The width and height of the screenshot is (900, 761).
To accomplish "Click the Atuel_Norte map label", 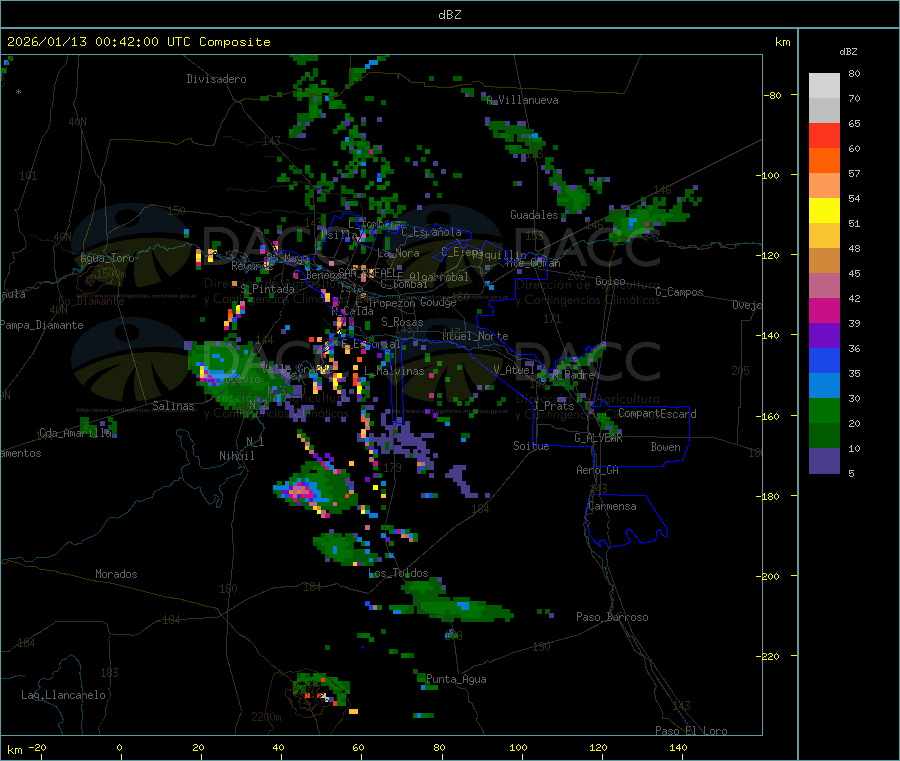I will click(x=475, y=336).
